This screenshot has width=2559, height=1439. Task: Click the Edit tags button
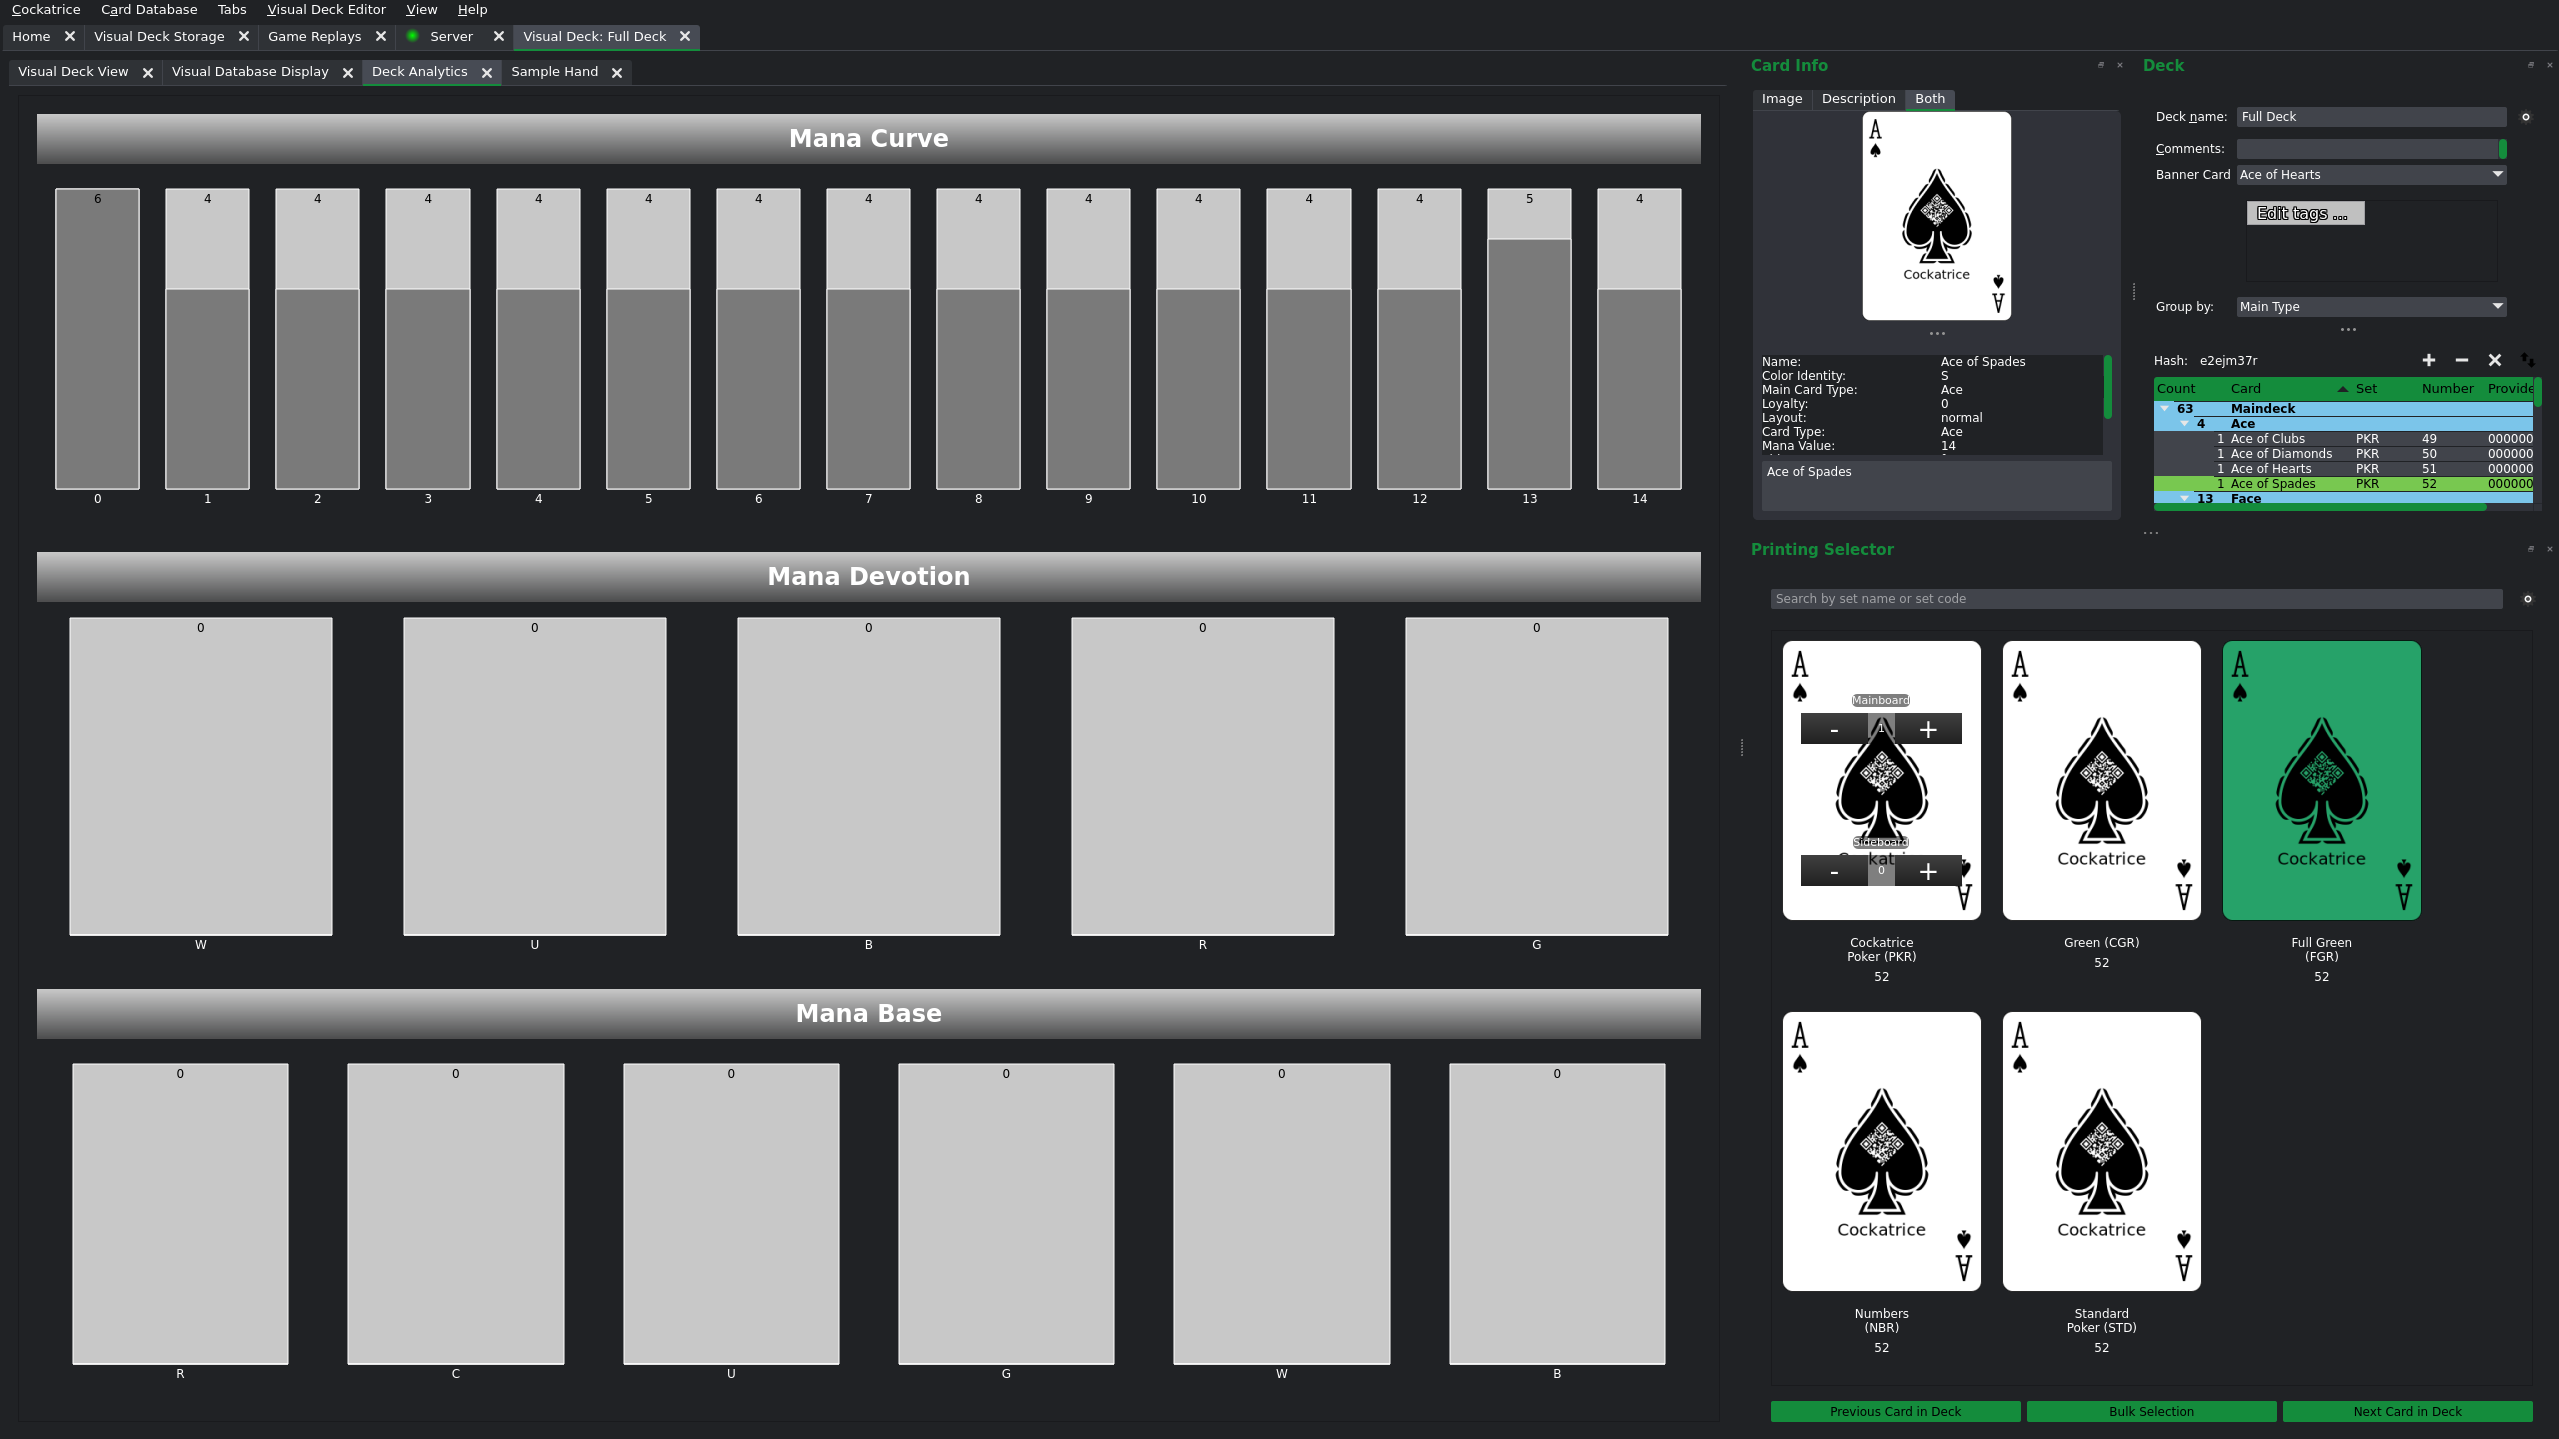point(2304,214)
